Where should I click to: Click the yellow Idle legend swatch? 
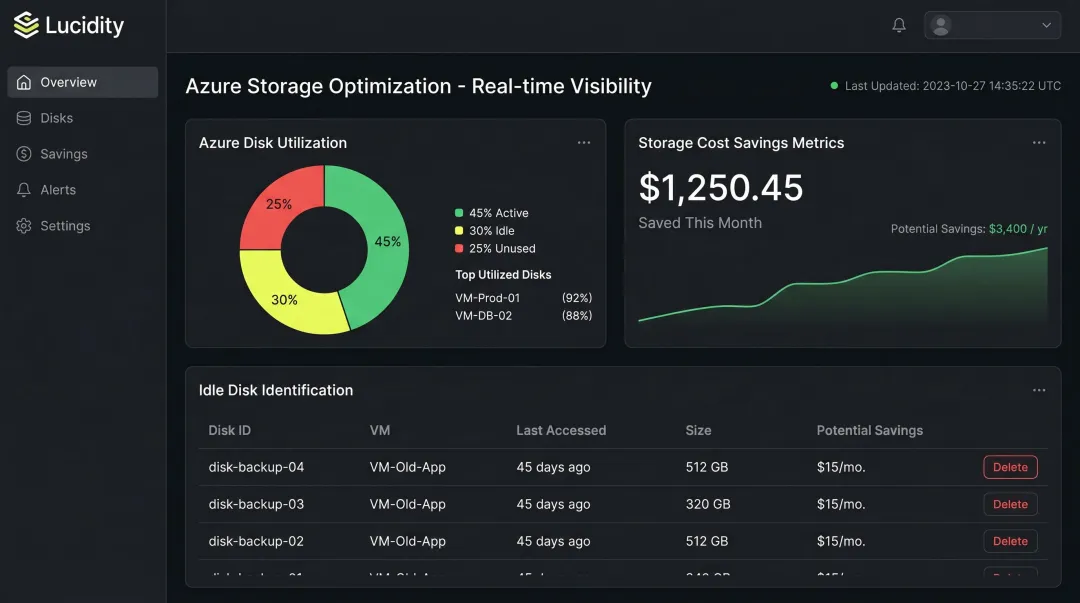point(459,231)
